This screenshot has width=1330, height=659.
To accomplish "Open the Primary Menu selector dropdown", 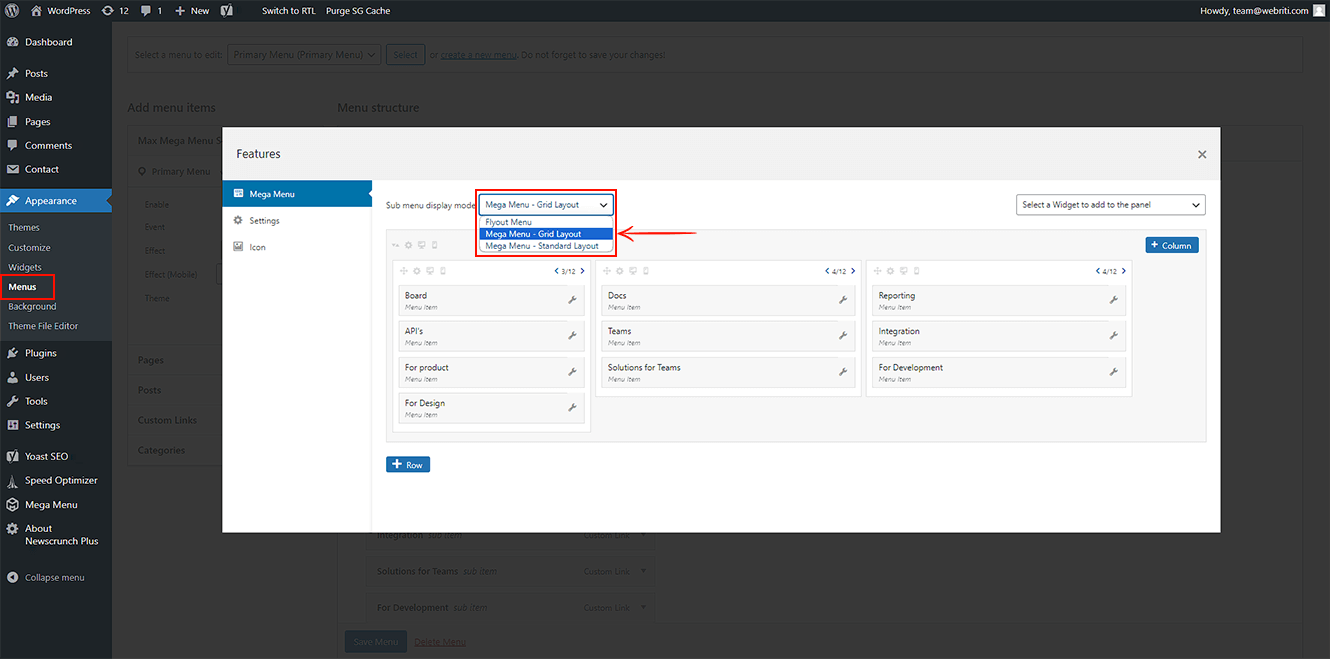I will 304,55.
